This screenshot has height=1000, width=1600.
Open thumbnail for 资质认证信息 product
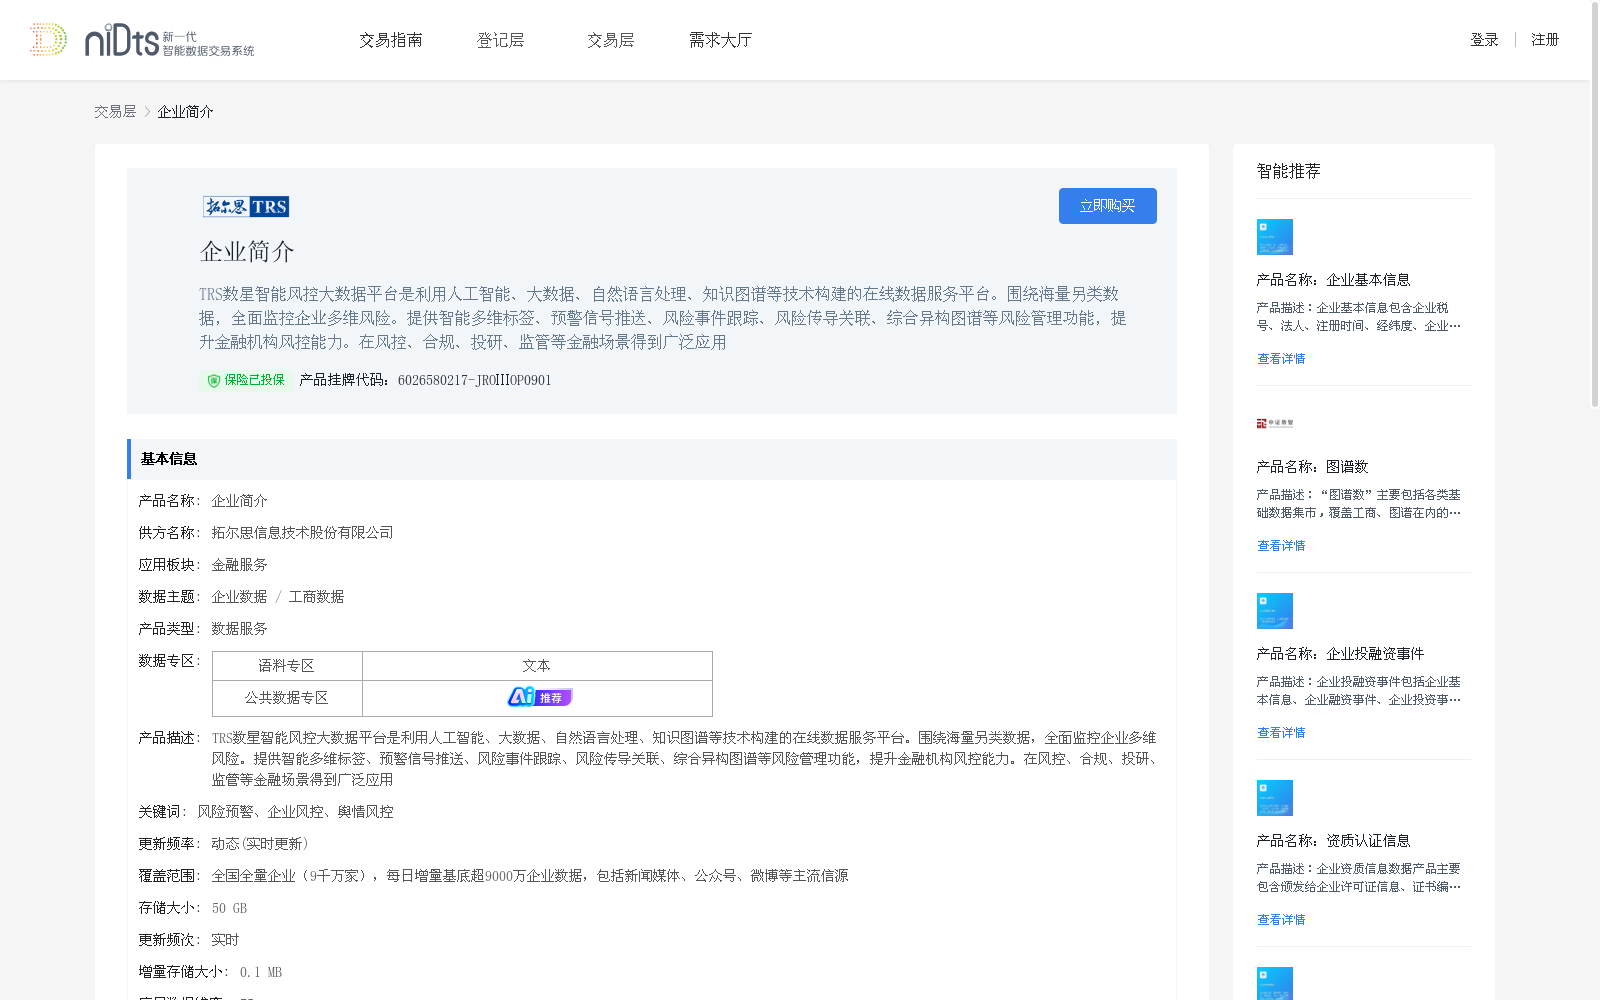[1275, 798]
